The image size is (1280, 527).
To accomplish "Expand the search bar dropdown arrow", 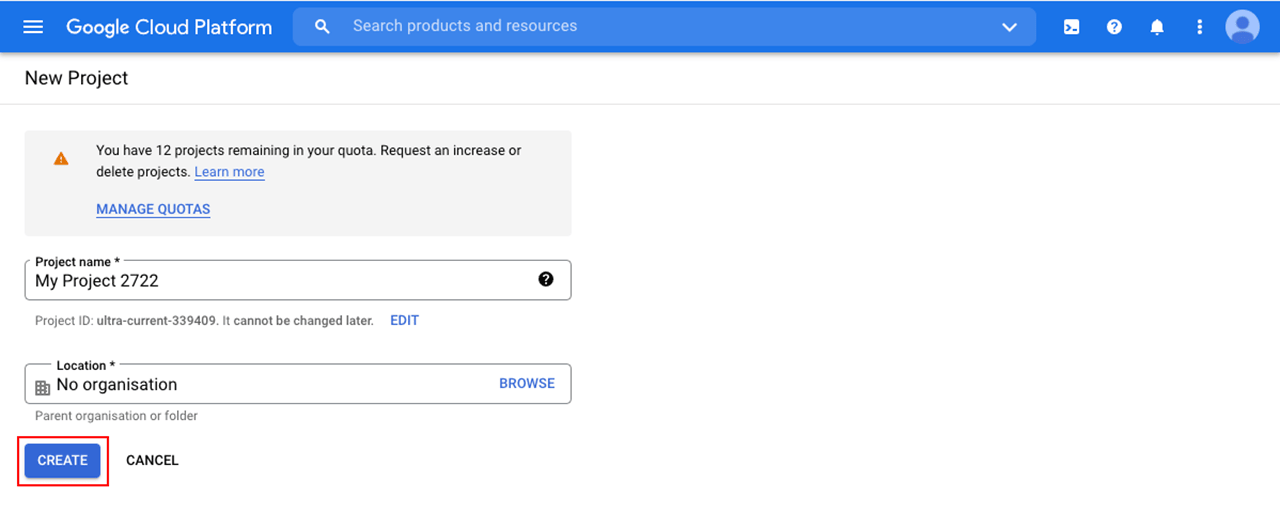I will [x=1010, y=27].
